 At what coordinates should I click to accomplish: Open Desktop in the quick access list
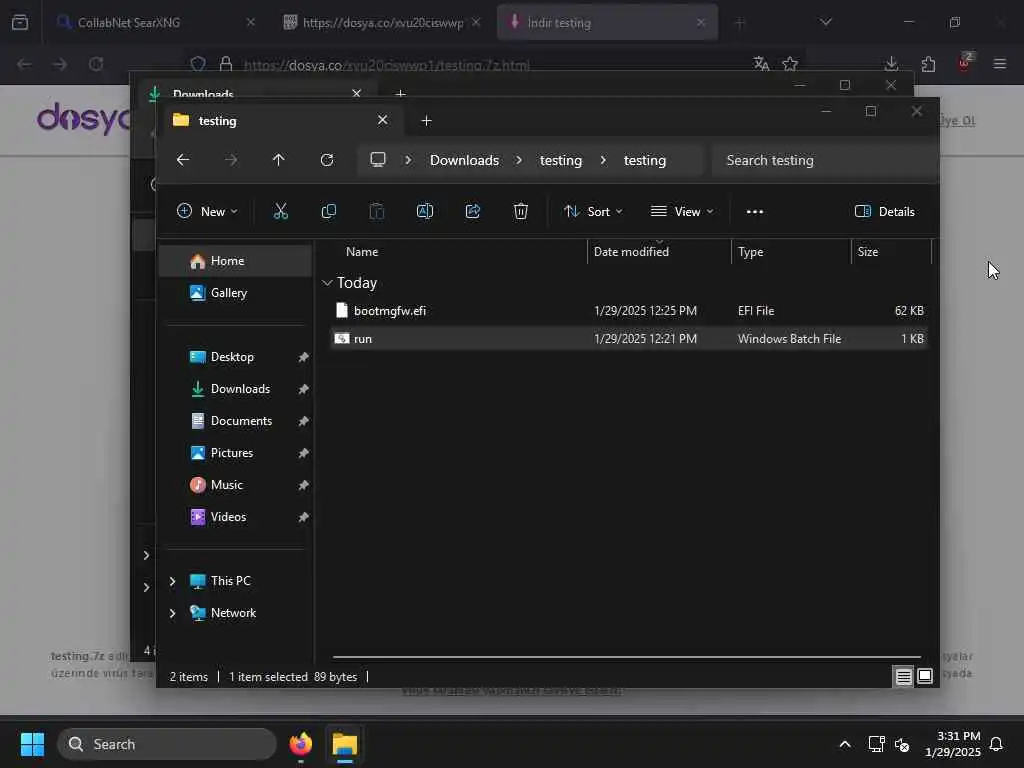(x=235, y=357)
